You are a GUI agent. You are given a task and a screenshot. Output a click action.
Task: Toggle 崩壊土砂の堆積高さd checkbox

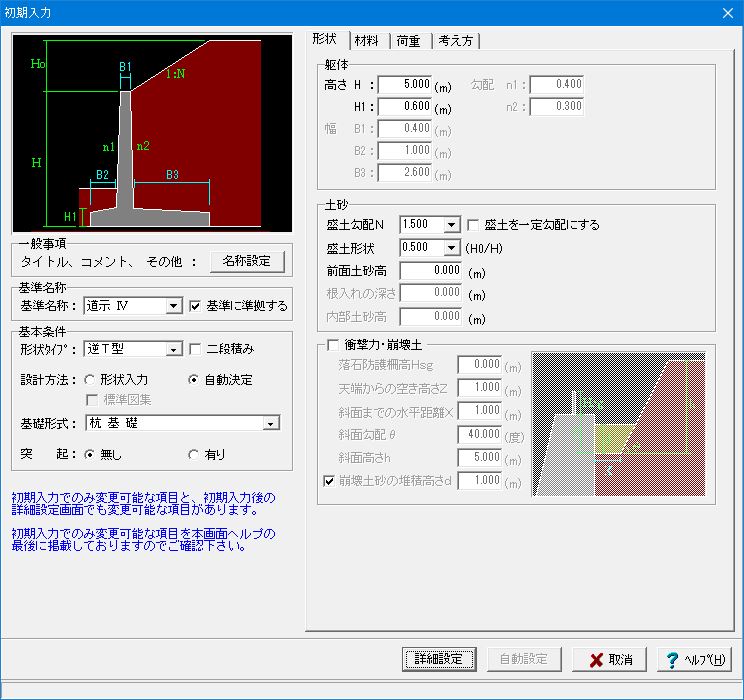click(328, 481)
